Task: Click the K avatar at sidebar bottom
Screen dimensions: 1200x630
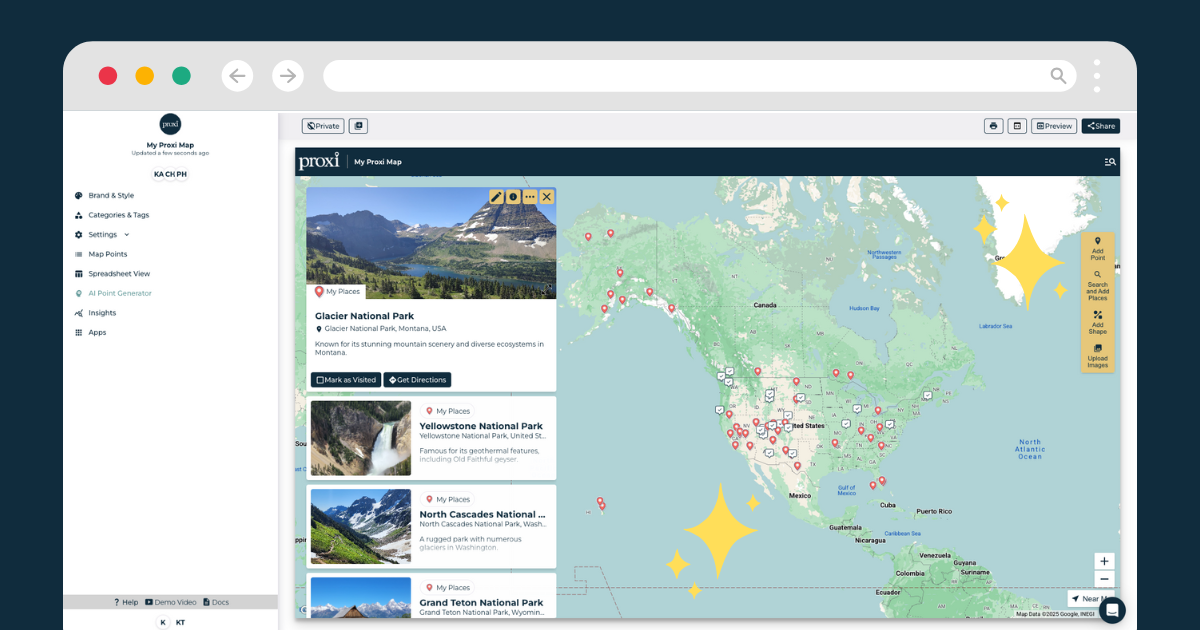Action: point(163,622)
